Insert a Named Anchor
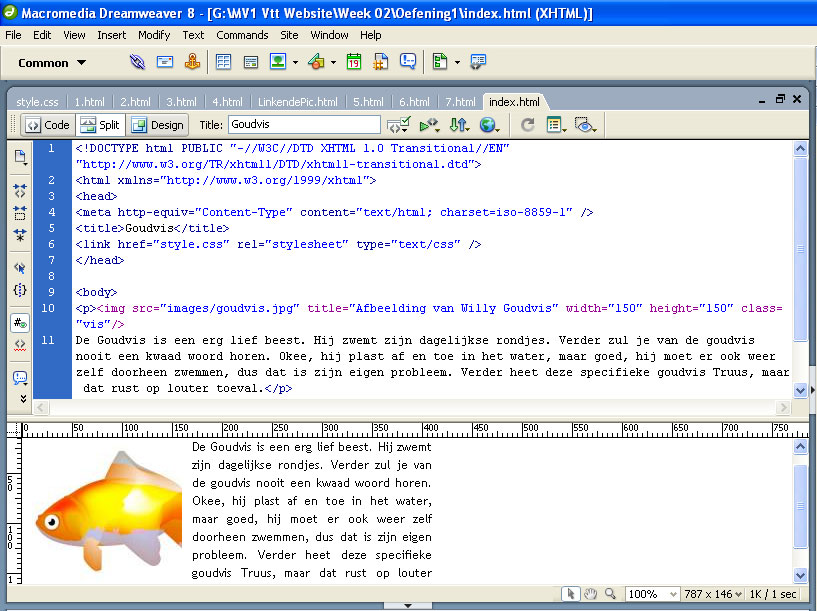This screenshot has height=611, width=817. point(192,62)
